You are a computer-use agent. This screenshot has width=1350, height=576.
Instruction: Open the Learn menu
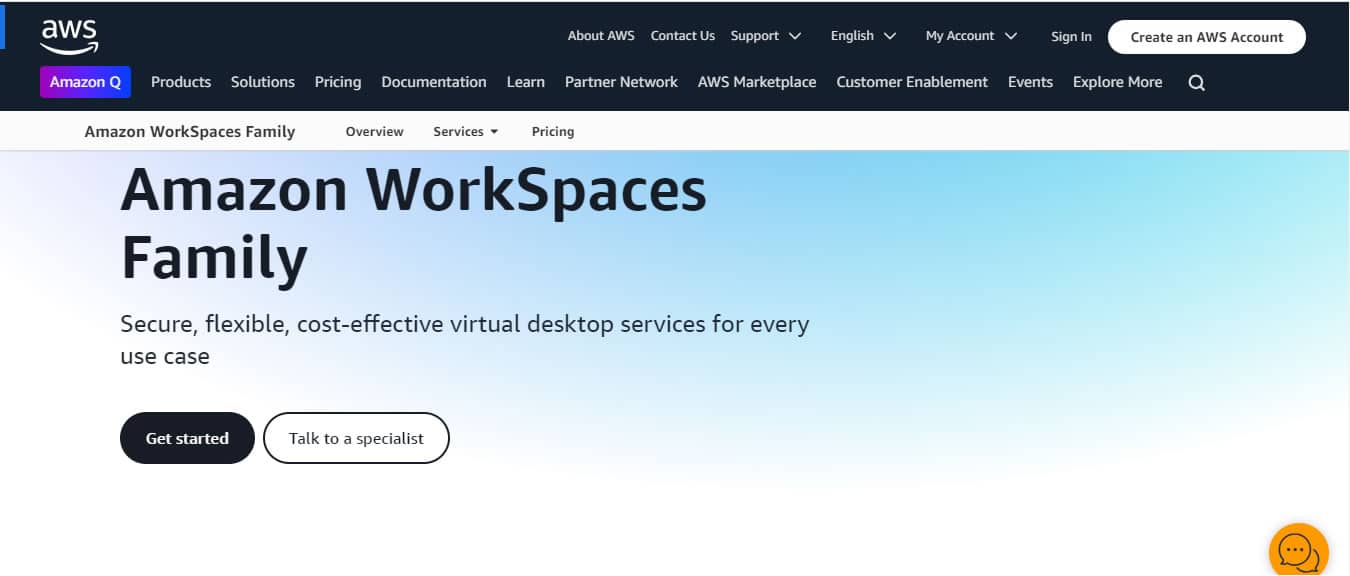tap(526, 82)
